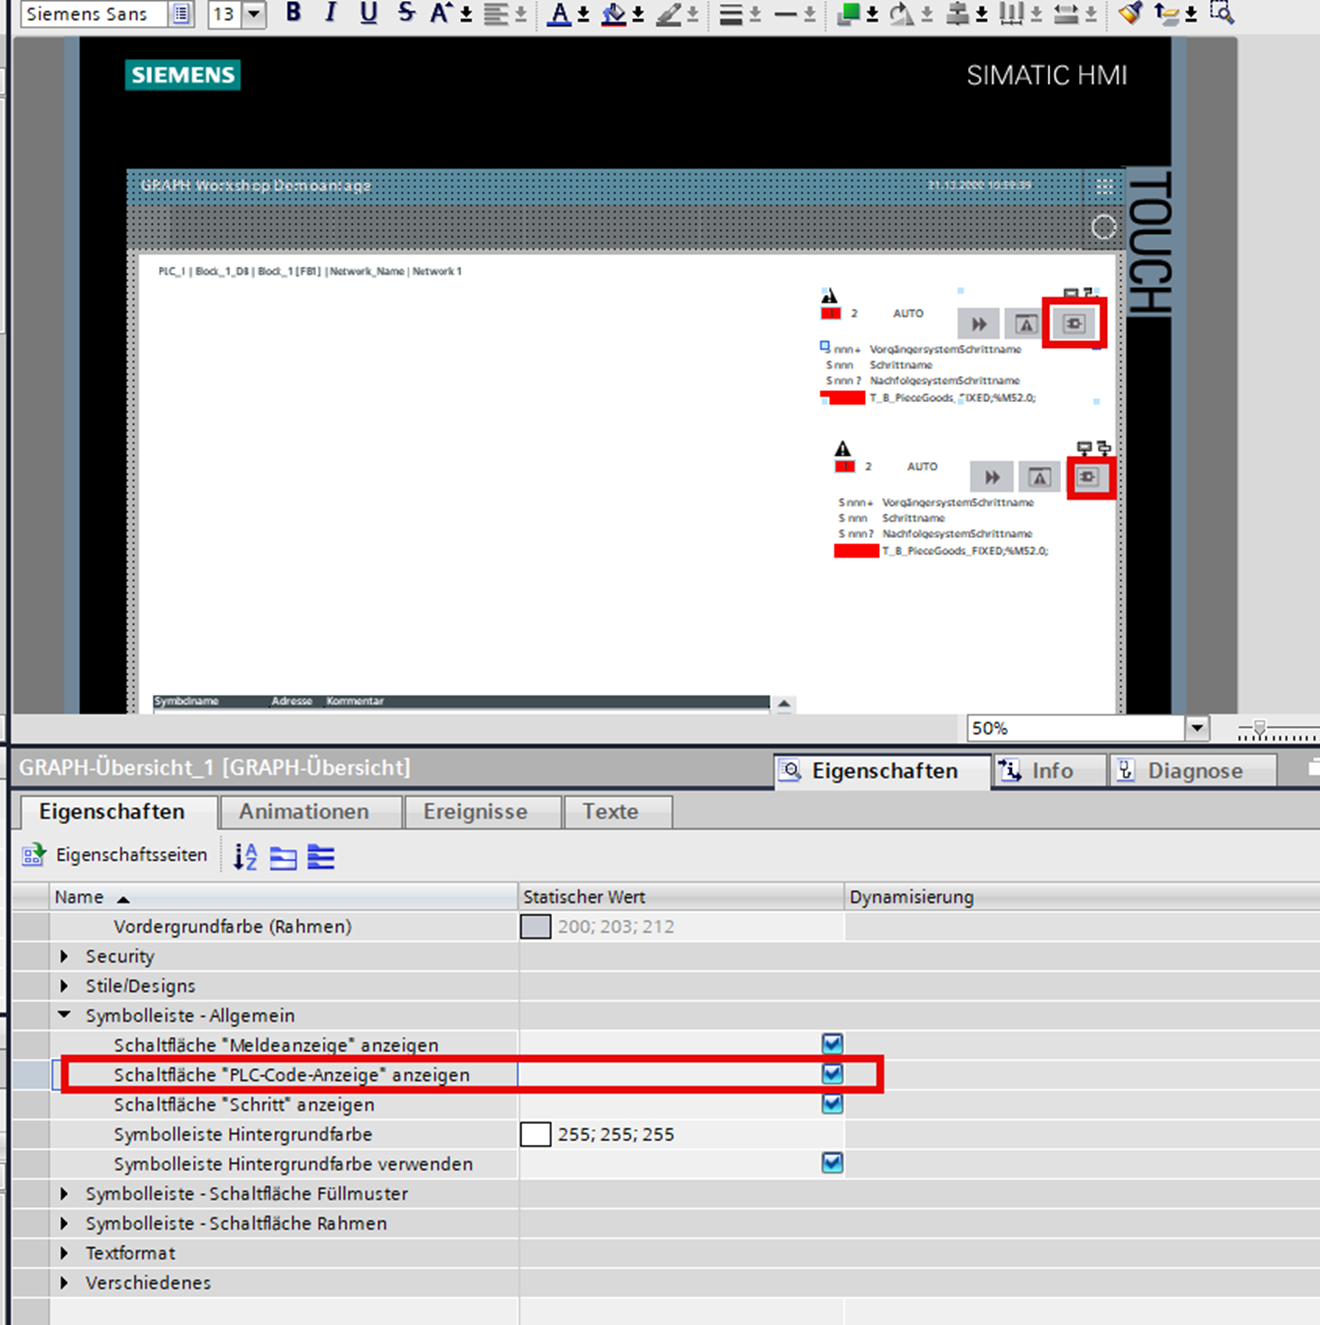Expand Symbolleiste - Schaltfläche Füllmuster group
The width and height of the screenshot is (1320, 1325).
(x=65, y=1194)
